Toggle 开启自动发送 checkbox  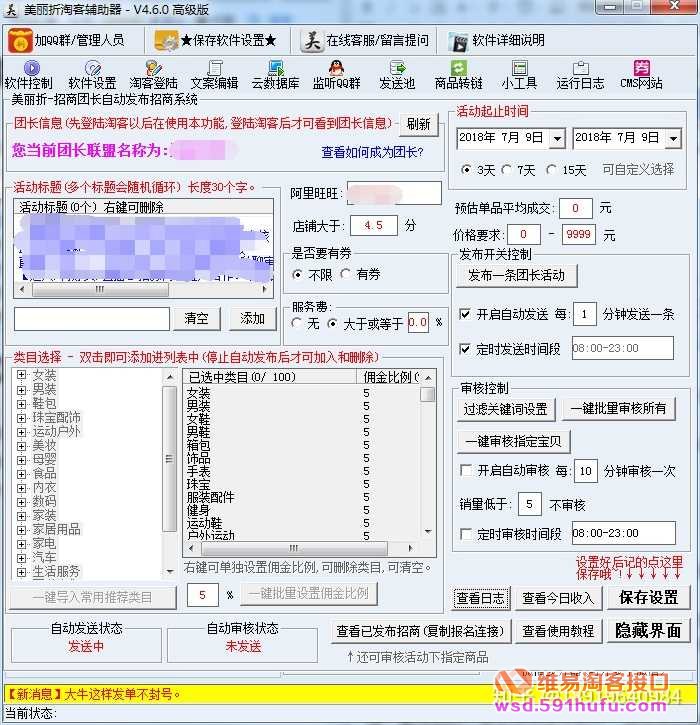tap(465, 314)
